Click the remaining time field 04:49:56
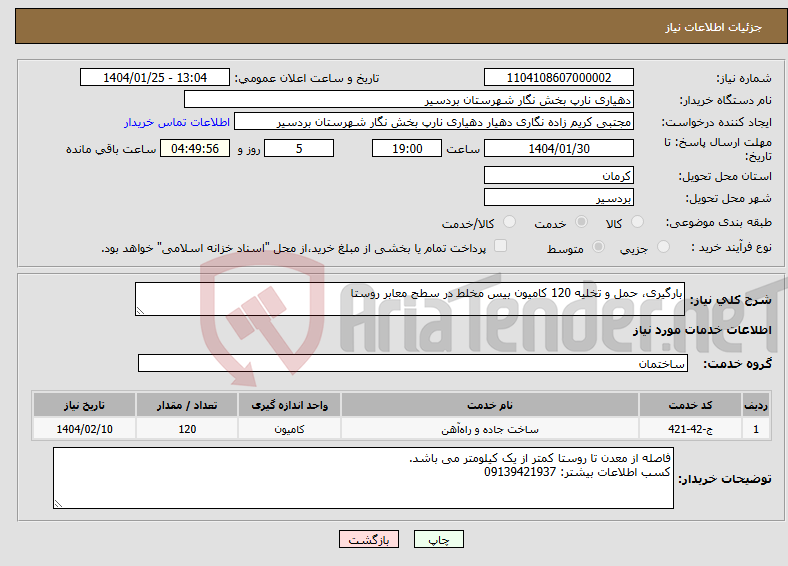Viewport: 788px width, 566px height. pyautogui.click(x=195, y=148)
